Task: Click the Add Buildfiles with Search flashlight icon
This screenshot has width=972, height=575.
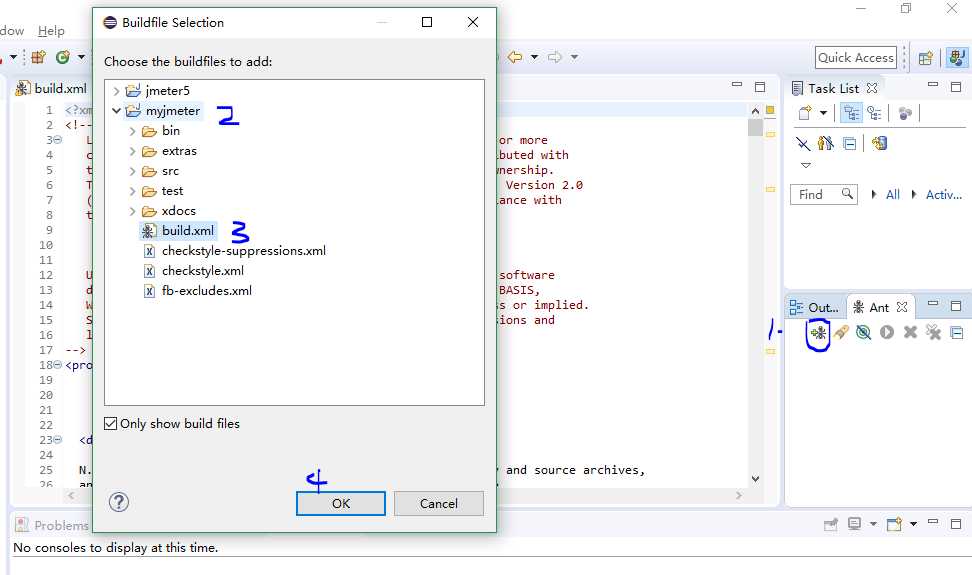Action: [x=841, y=333]
